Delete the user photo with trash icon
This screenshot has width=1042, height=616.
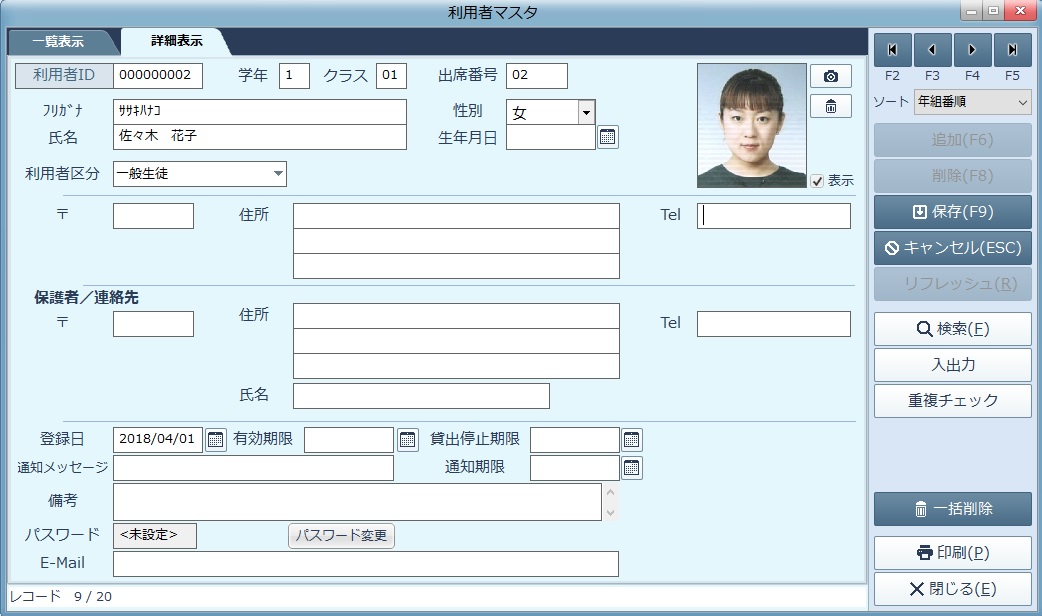831,106
